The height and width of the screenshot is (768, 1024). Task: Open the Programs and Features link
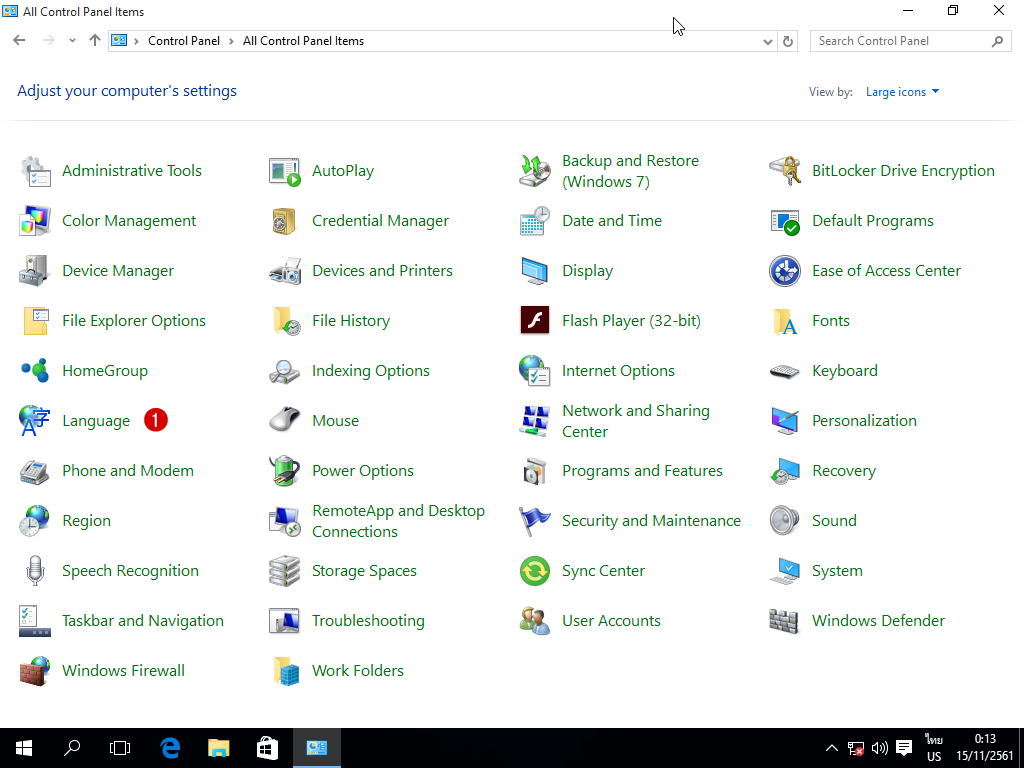coord(642,471)
